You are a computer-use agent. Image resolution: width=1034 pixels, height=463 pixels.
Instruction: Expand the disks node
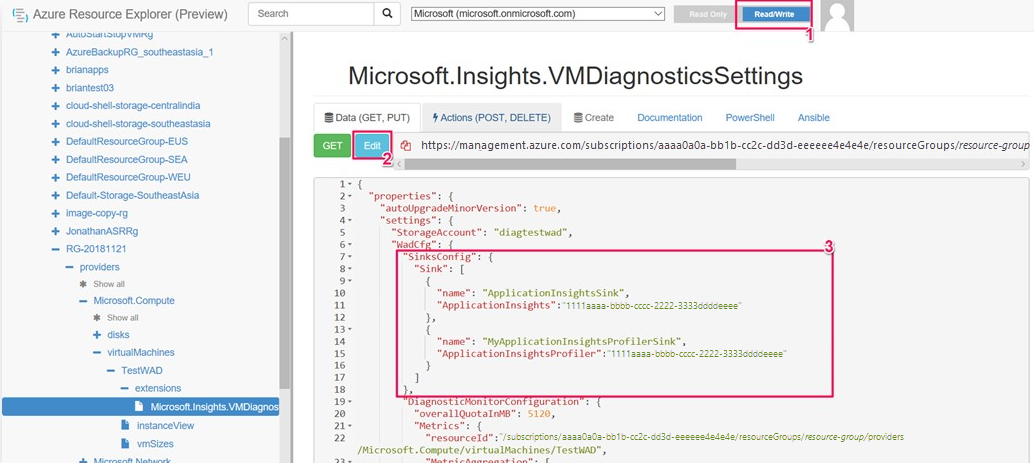pyautogui.click(x=97, y=335)
